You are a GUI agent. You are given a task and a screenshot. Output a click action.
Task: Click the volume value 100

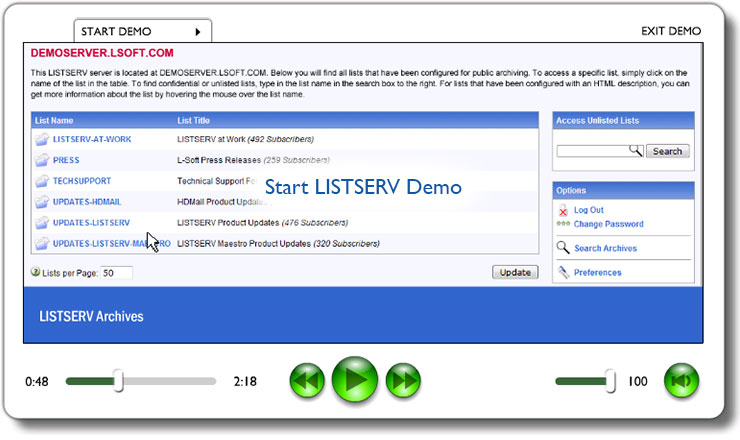[638, 381]
